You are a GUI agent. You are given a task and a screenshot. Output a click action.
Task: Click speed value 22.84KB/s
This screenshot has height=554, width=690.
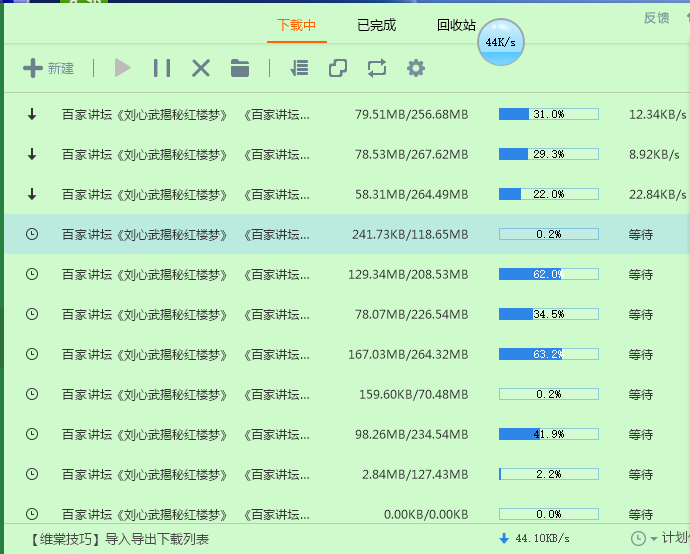coord(657,194)
